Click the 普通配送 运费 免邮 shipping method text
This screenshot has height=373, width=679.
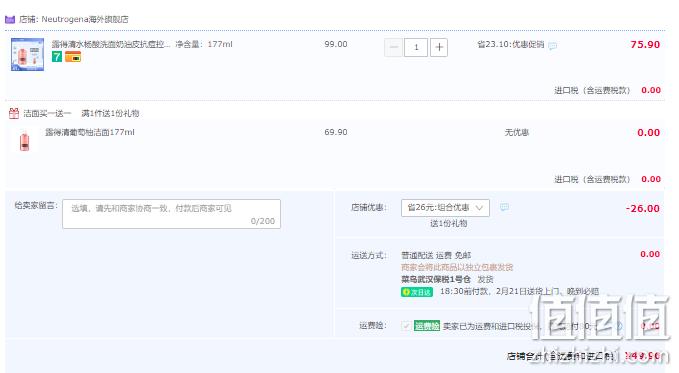coord(436,255)
